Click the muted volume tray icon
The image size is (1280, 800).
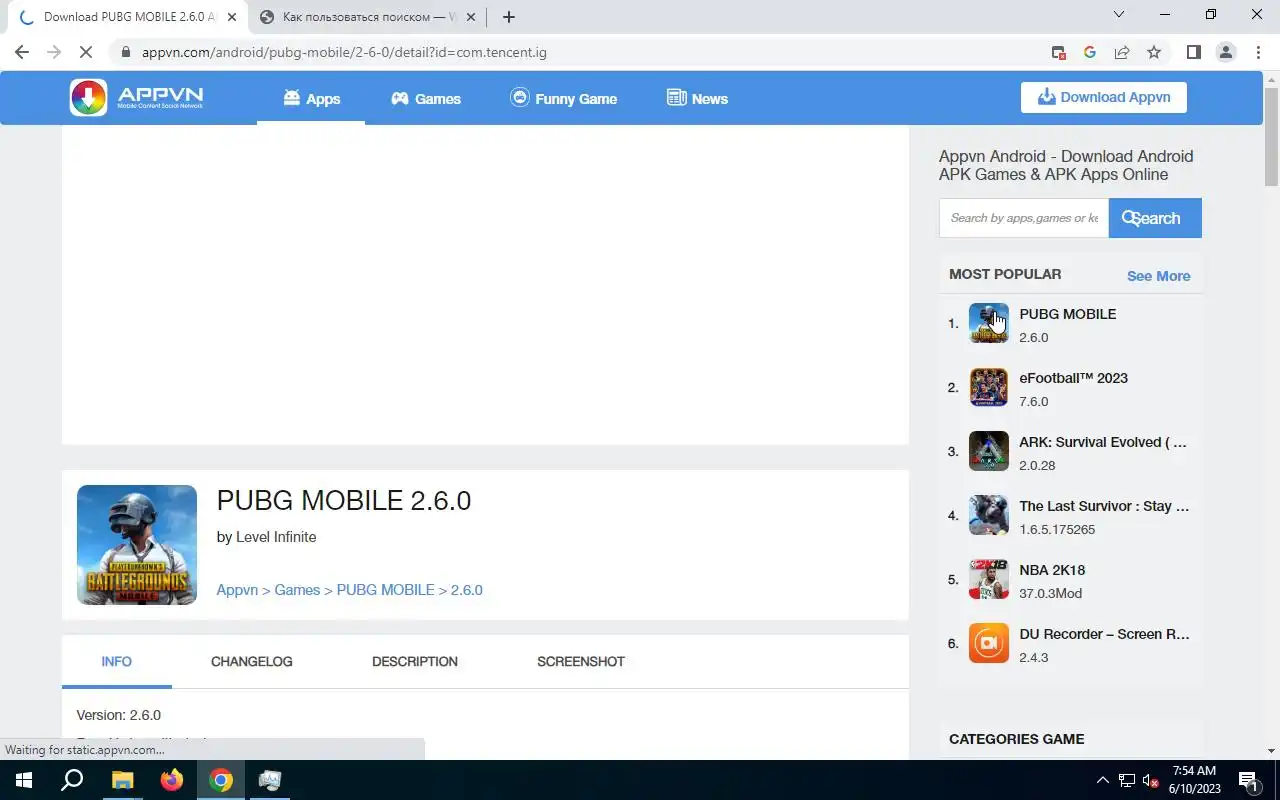1151,780
